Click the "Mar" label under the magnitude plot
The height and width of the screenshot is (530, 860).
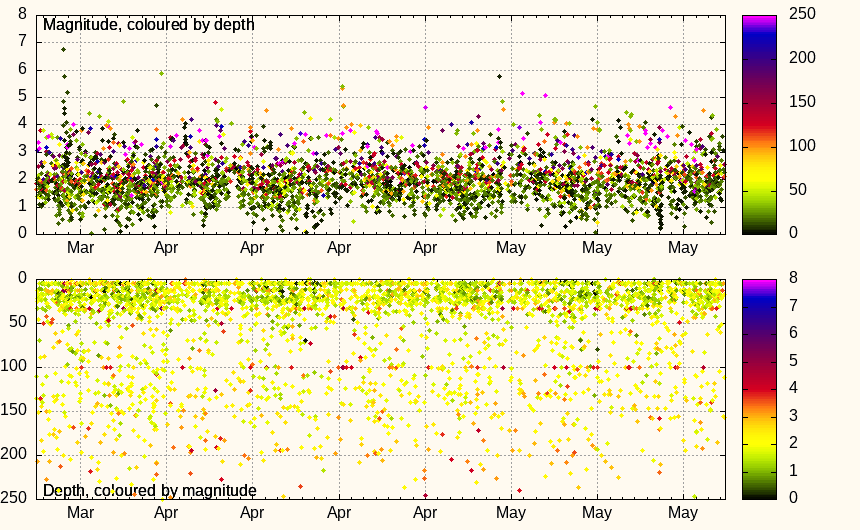pos(81,248)
